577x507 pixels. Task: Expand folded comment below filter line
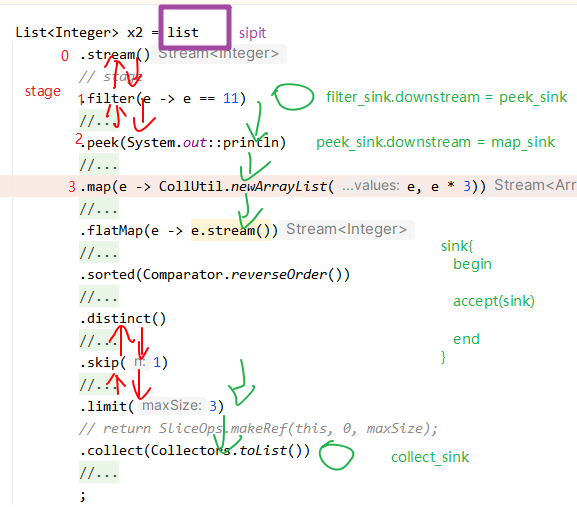pyautogui.click(x=99, y=121)
